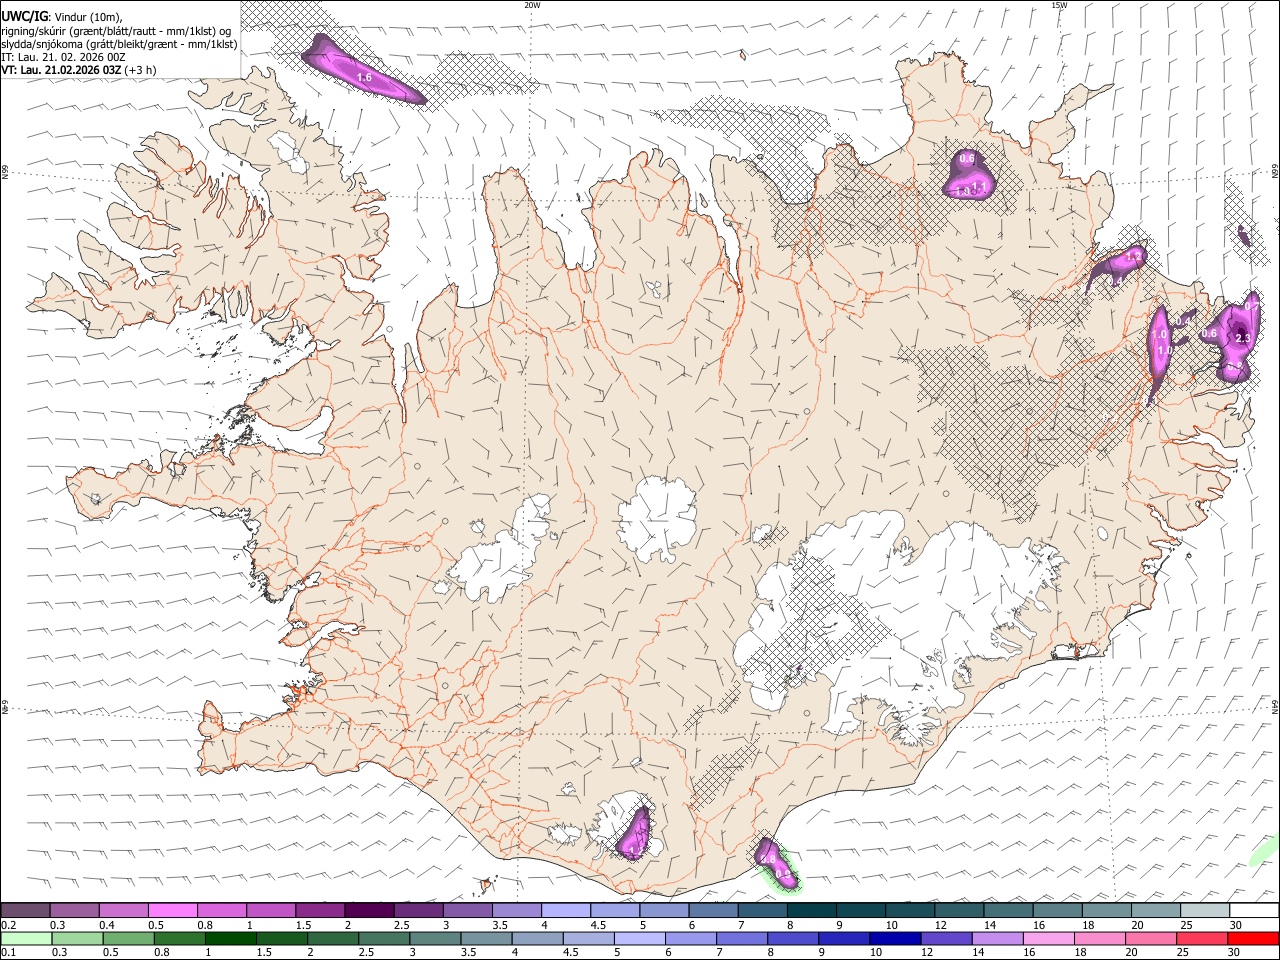The image size is (1280, 960).
Task: Click the purple snow patch over the southern glacier
Action: tap(634, 833)
